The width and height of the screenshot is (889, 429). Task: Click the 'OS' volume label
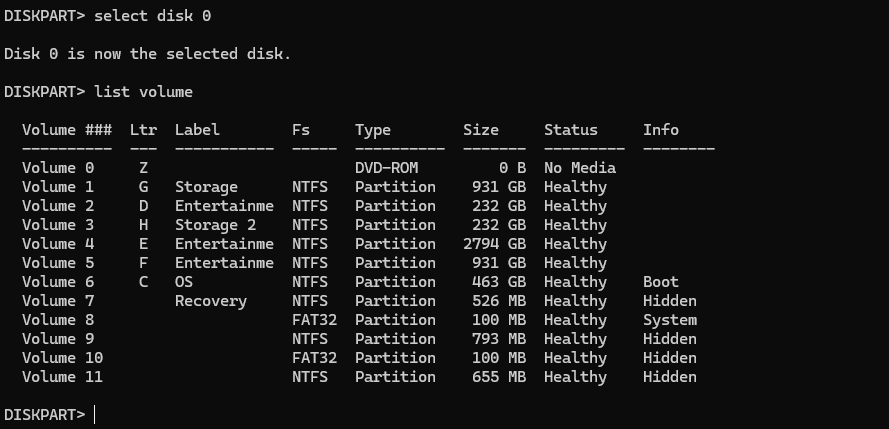pyautogui.click(x=184, y=282)
